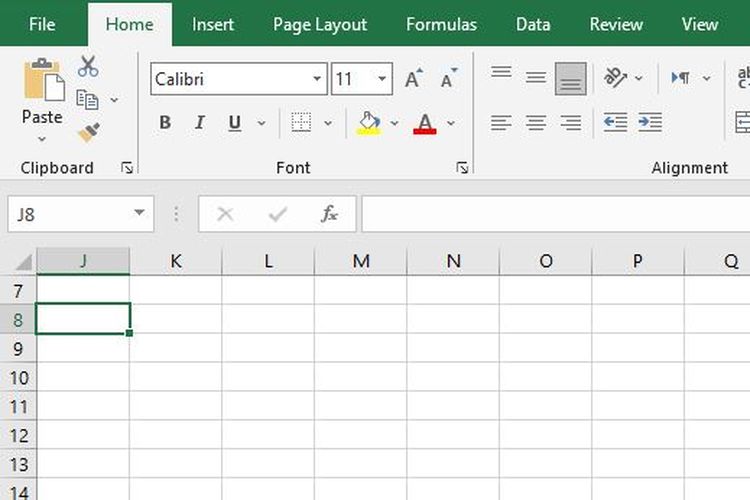Screen dimensions: 750x500
Task: Click the Increase Indent icon
Action: coord(650,123)
